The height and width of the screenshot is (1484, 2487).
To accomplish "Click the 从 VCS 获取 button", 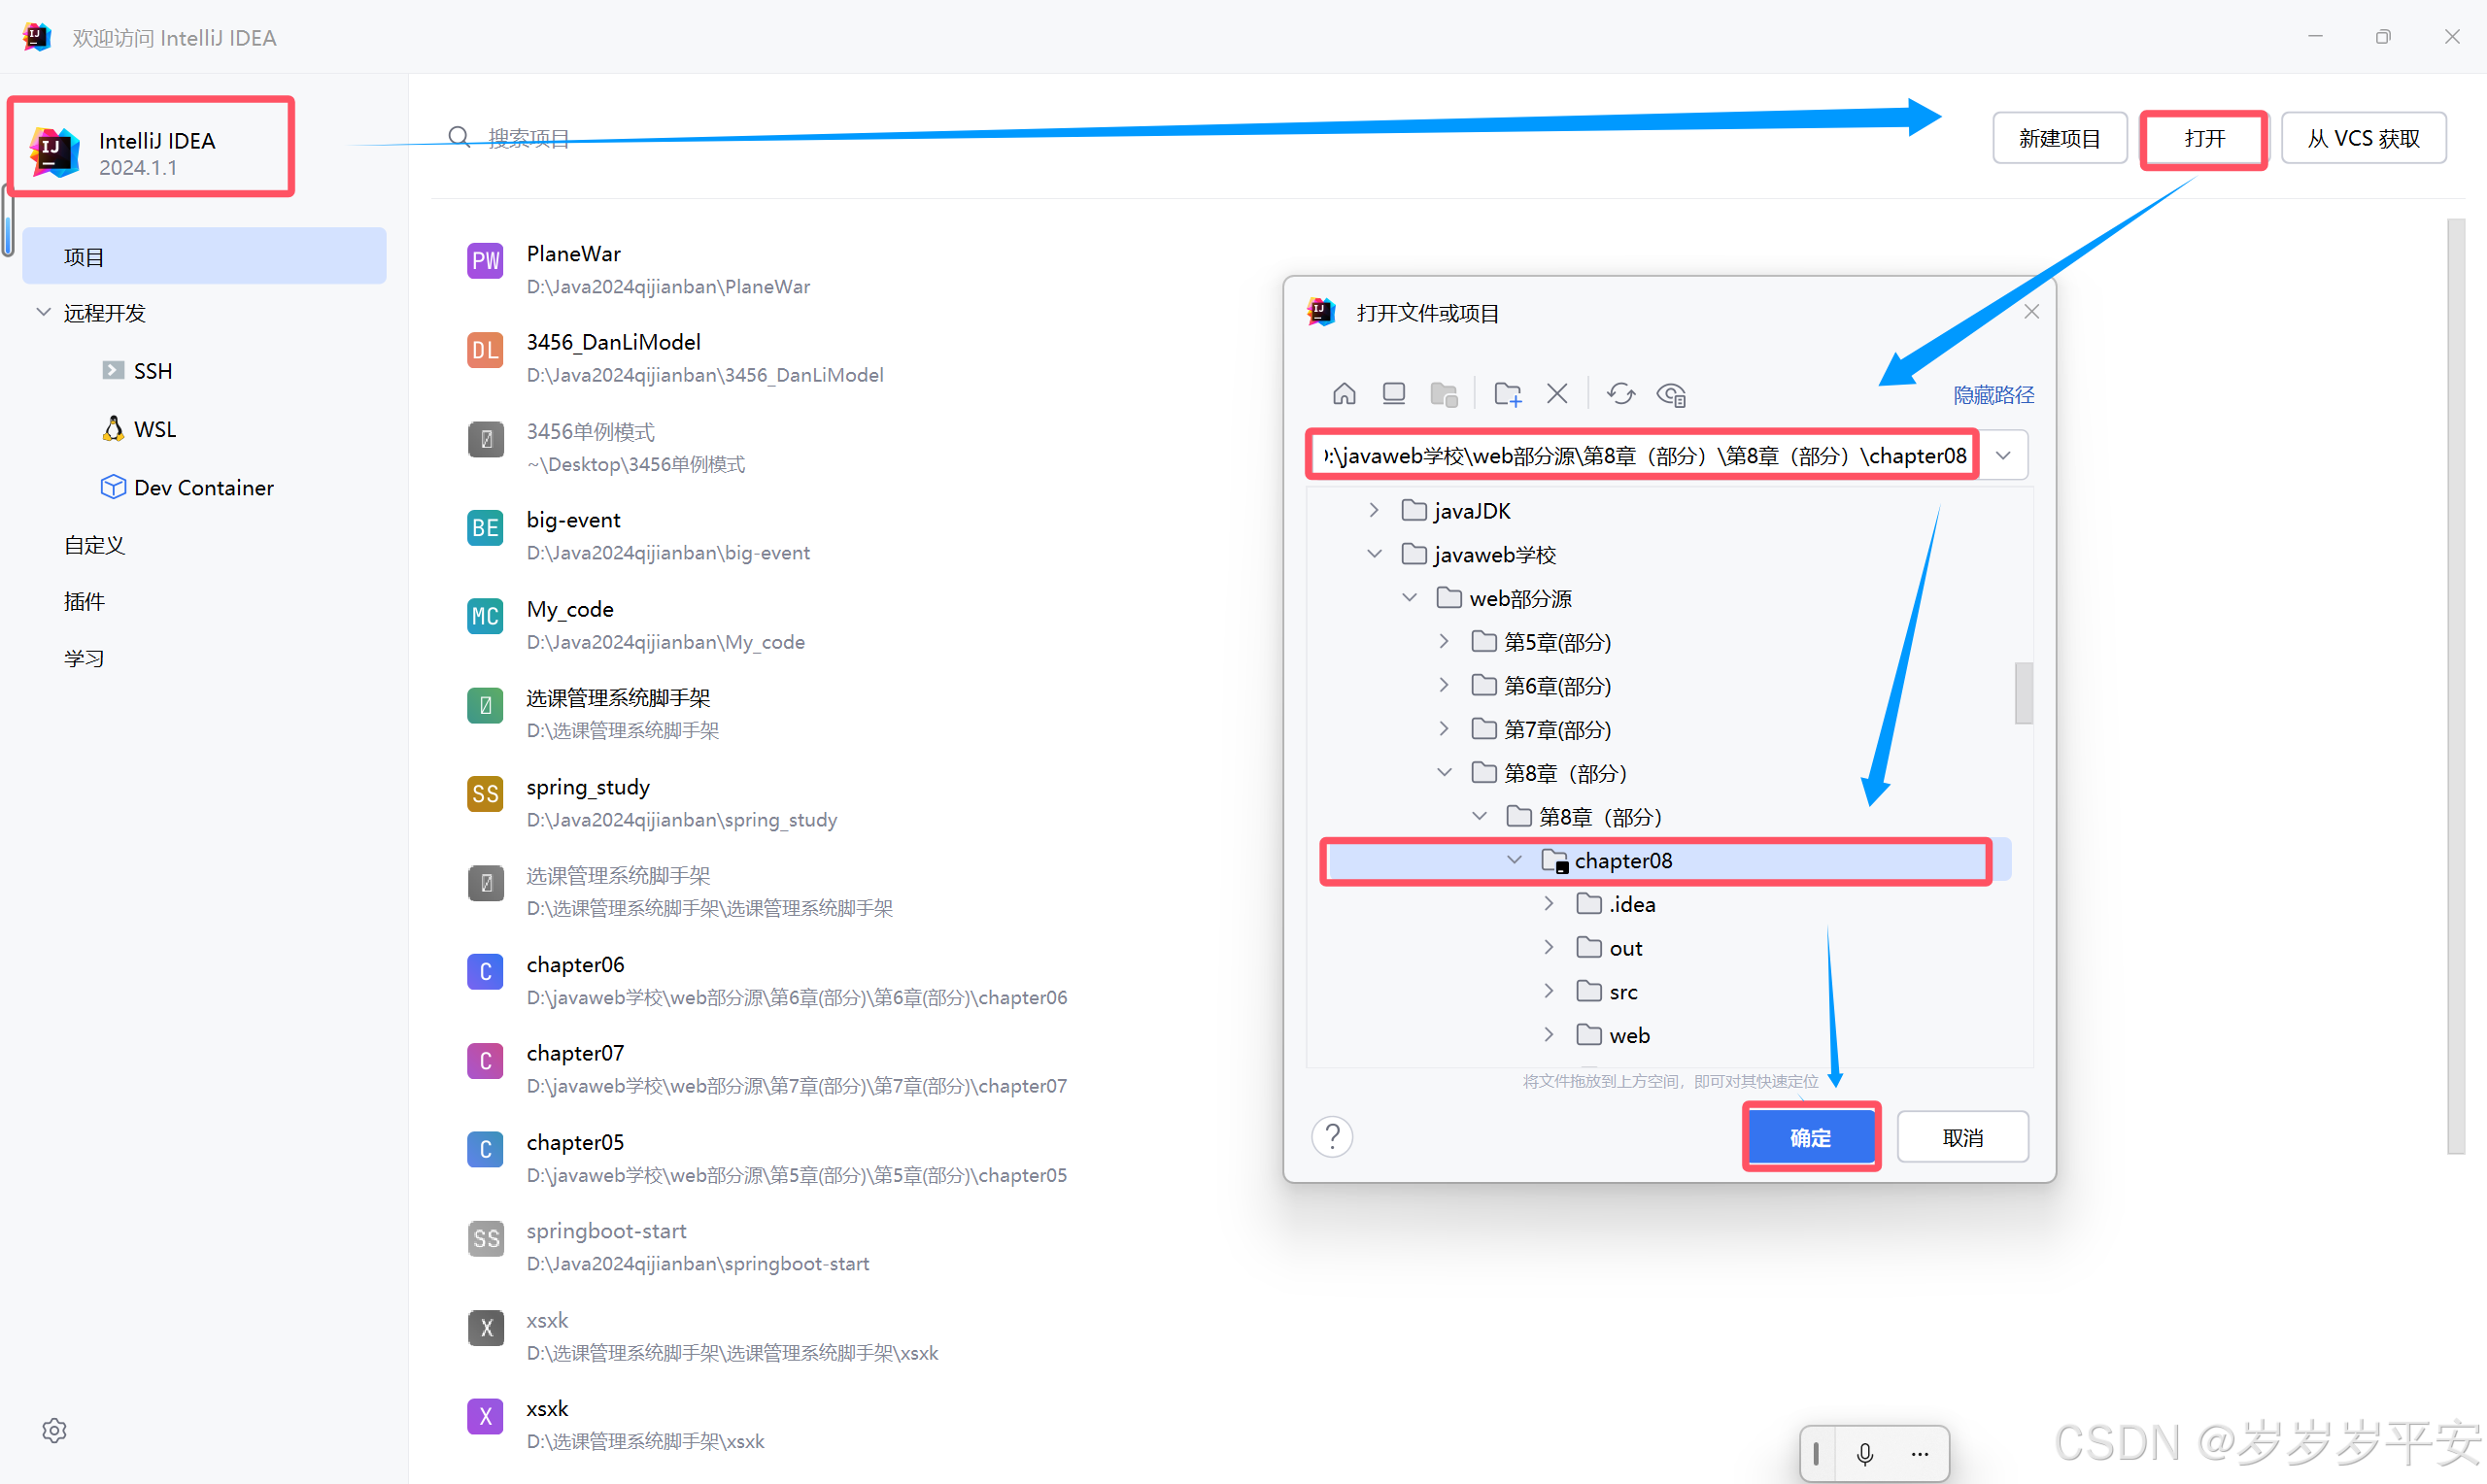I will pyautogui.click(x=2363, y=138).
